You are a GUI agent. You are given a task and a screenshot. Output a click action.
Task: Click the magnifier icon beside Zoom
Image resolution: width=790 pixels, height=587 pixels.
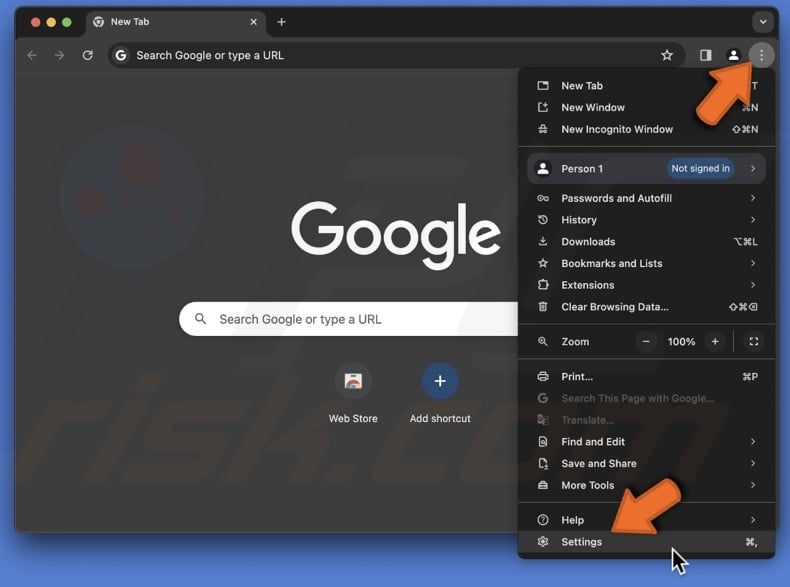click(x=543, y=342)
